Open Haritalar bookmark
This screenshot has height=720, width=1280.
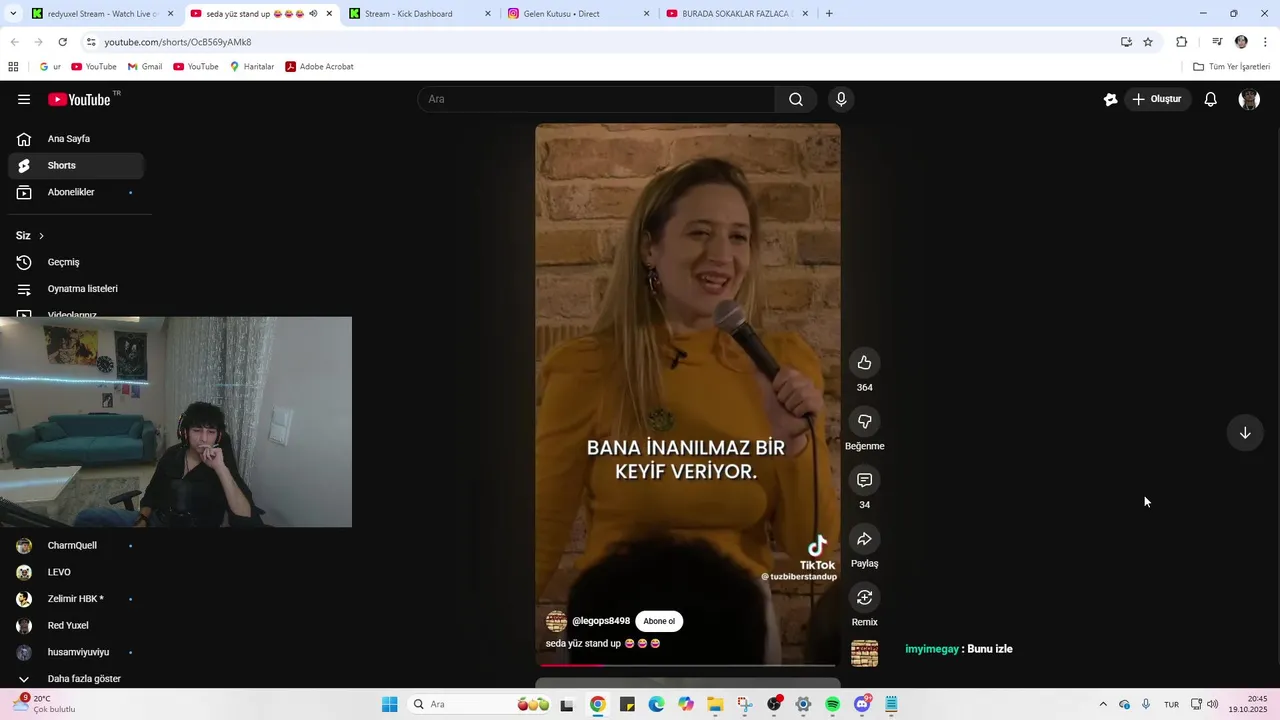coord(251,67)
